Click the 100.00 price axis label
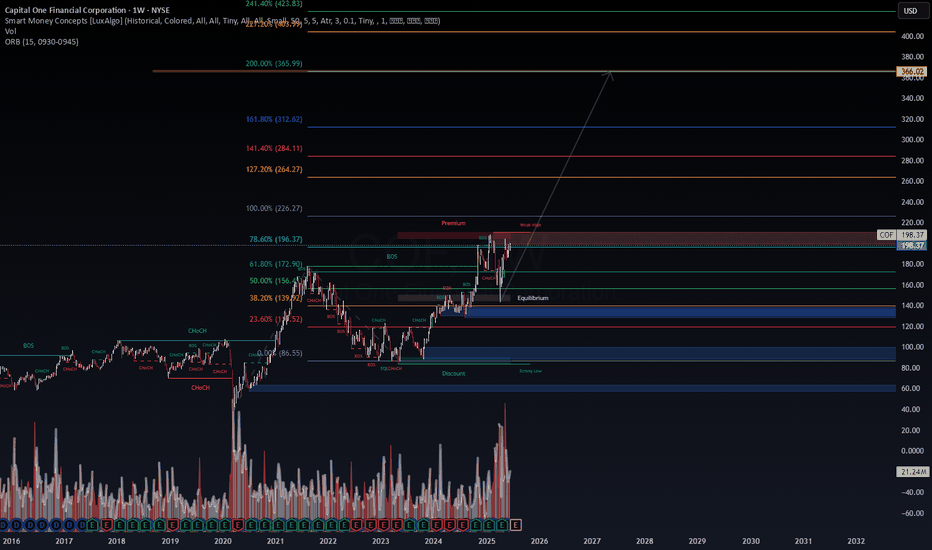The width and height of the screenshot is (932, 550). point(912,347)
